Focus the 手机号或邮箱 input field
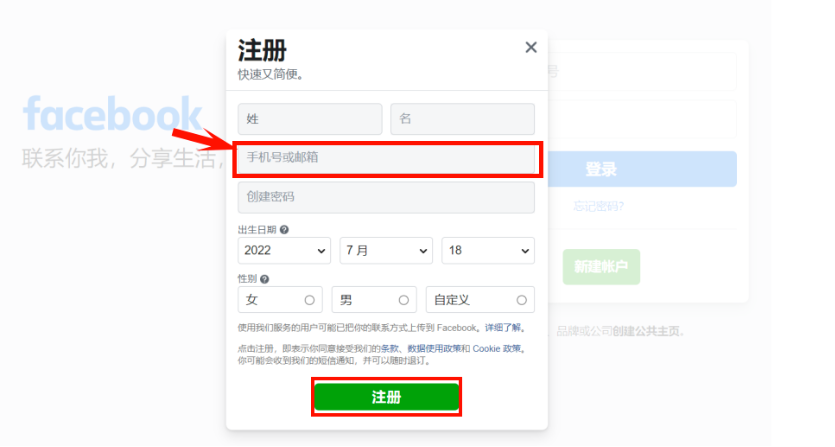The image size is (835, 447). coord(387,158)
